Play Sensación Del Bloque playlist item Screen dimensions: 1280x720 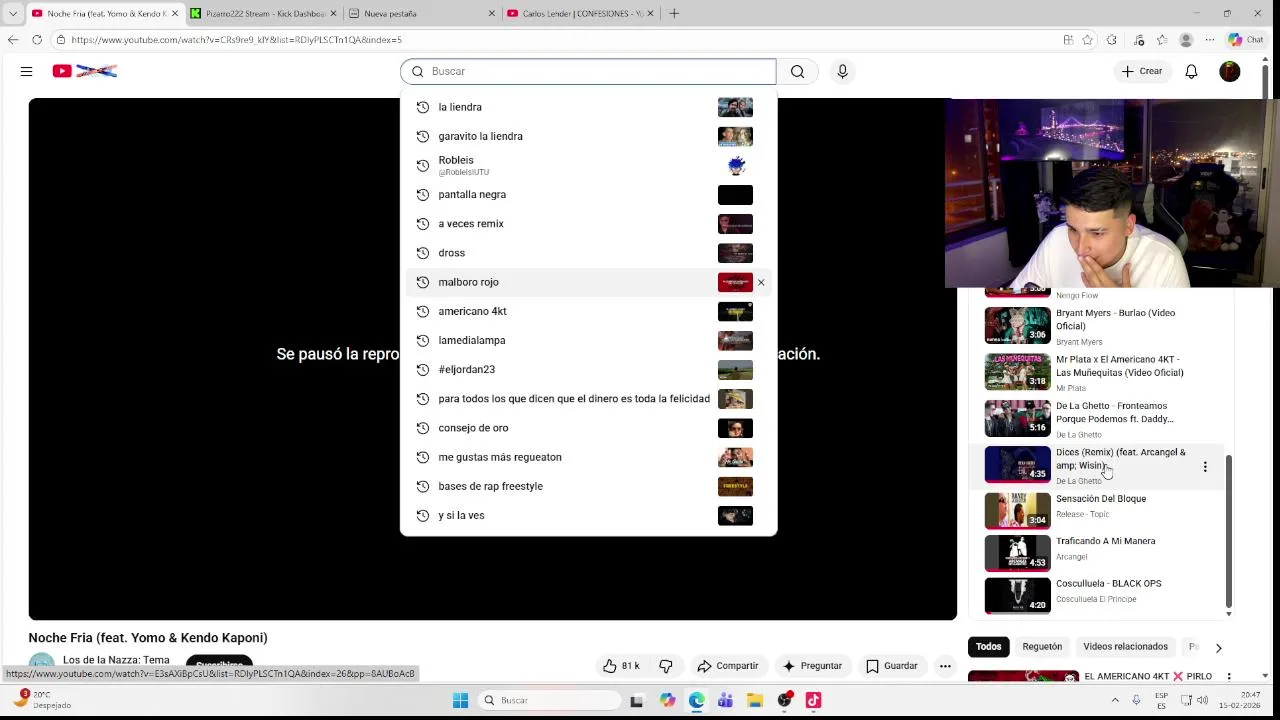(x=1095, y=510)
